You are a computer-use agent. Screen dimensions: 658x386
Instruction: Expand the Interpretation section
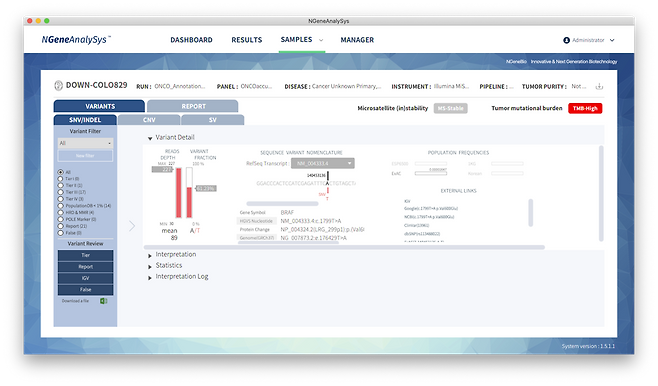[150, 256]
